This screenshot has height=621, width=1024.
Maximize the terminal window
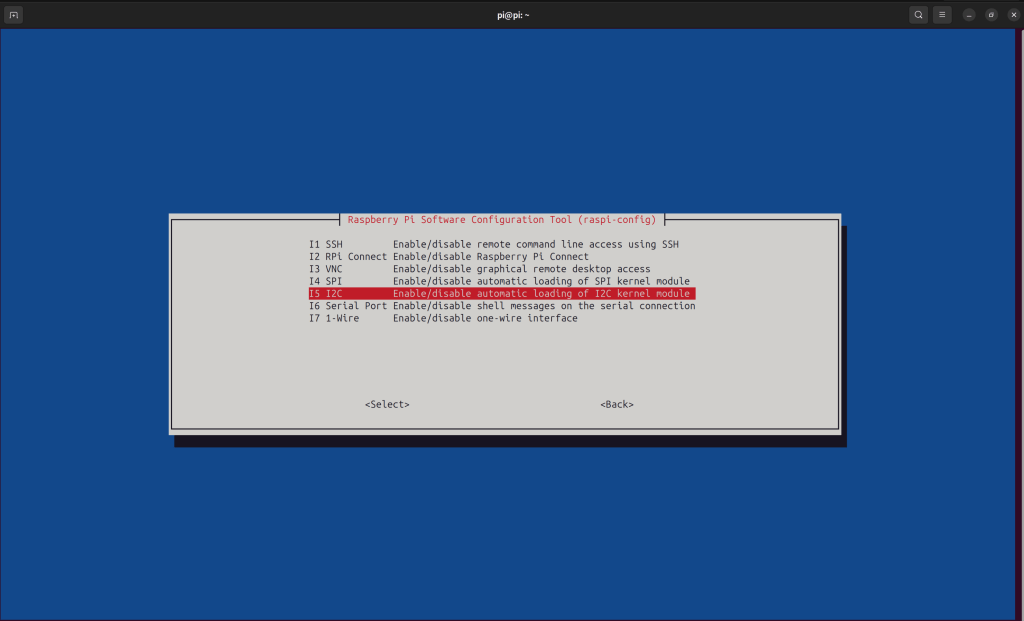(991, 15)
